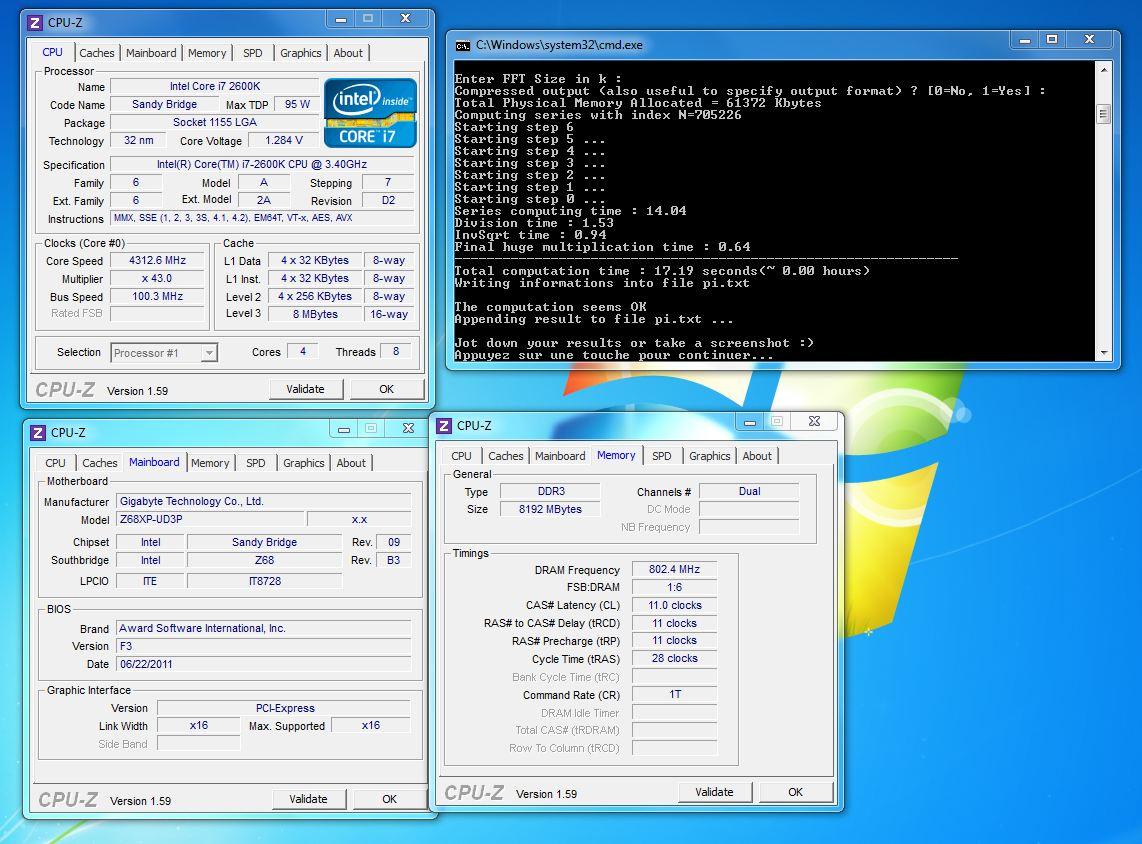Screen dimensions: 1142x844
Task: Click the Bus Speed value 100.3 MHz
Action: click(x=157, y=296)
